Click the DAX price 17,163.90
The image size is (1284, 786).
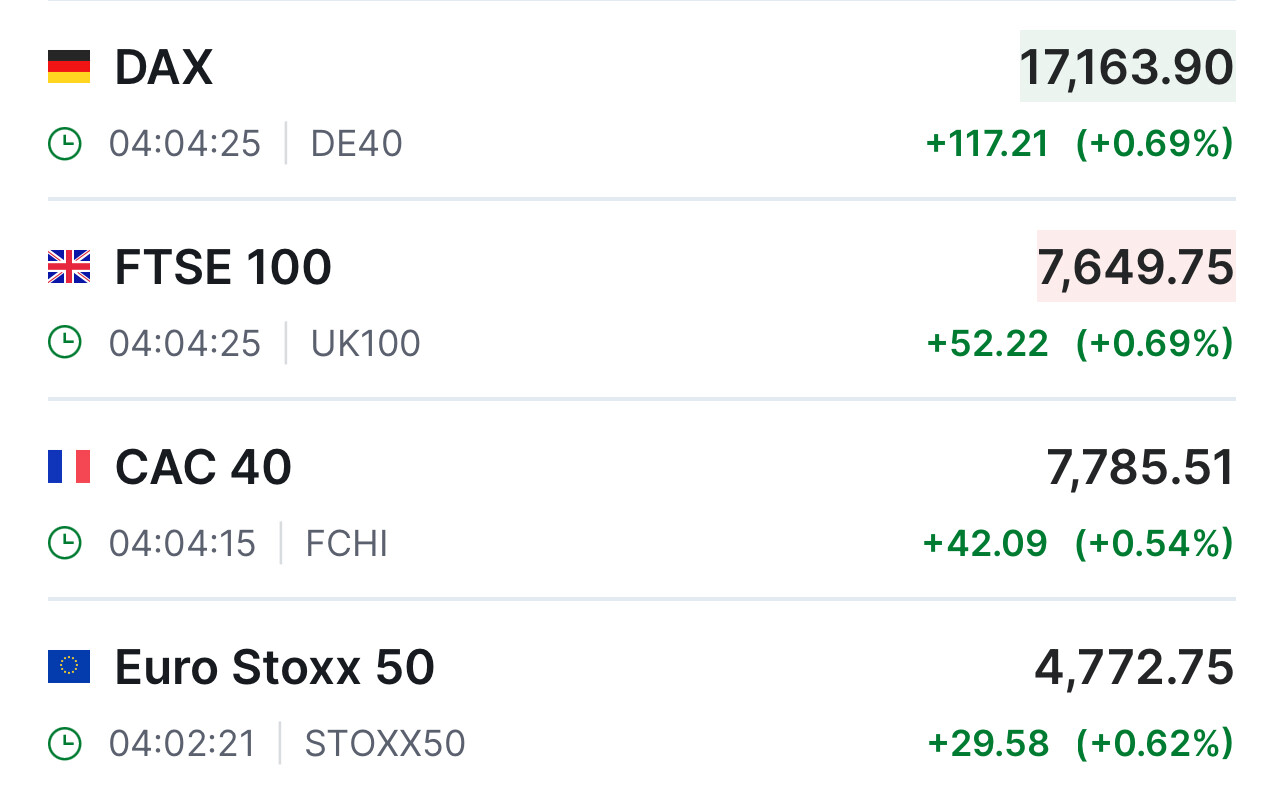tap(1127, 67)
